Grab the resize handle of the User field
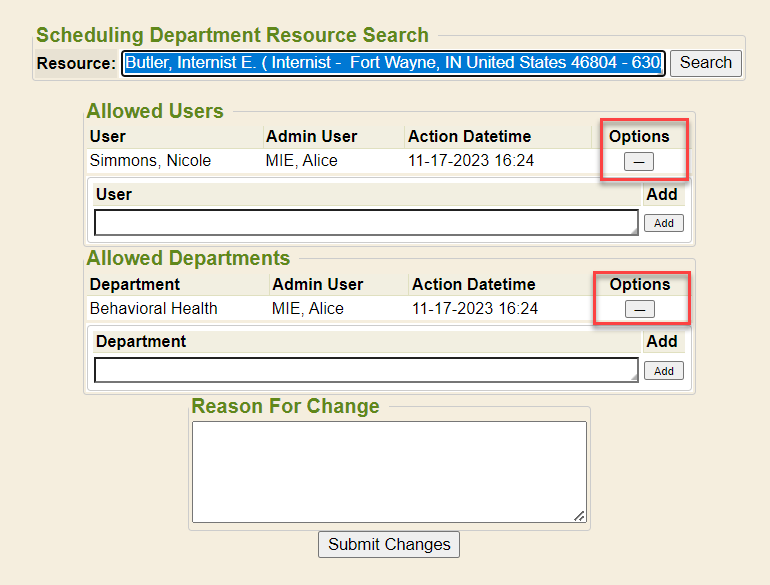Screen dimensions: 770x585 pos(633,230)
